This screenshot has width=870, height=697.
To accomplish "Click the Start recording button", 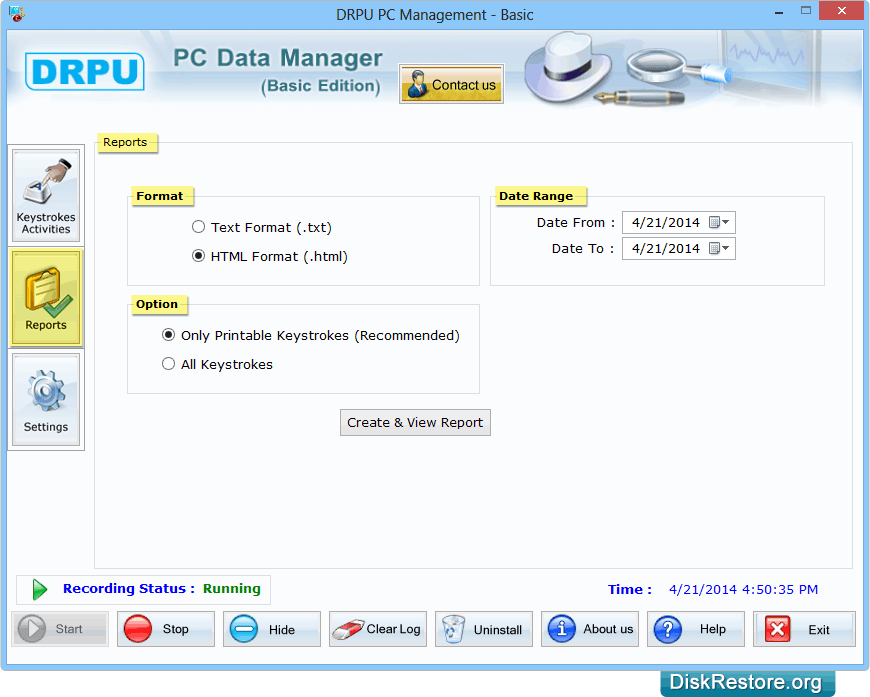I will [x=60, y=629].
